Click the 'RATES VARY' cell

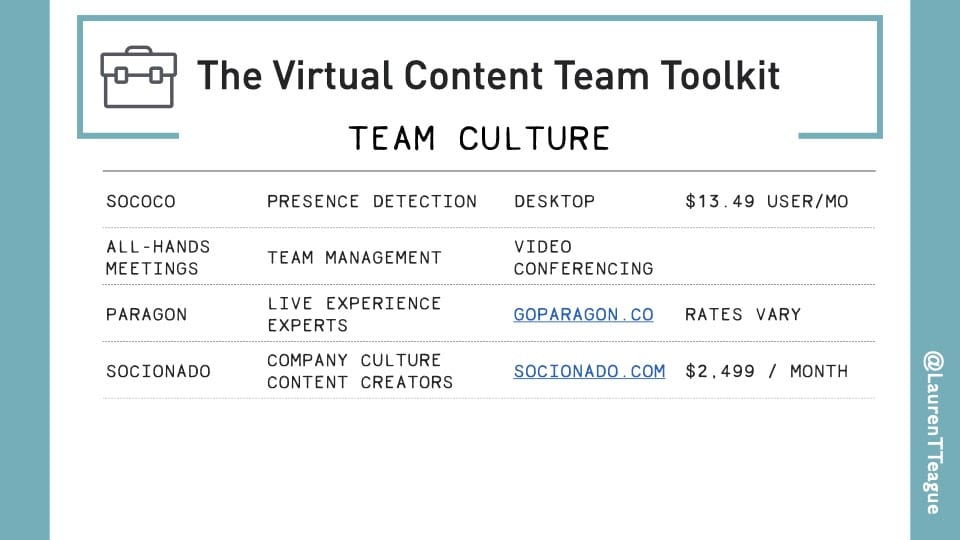click(743, 315)
